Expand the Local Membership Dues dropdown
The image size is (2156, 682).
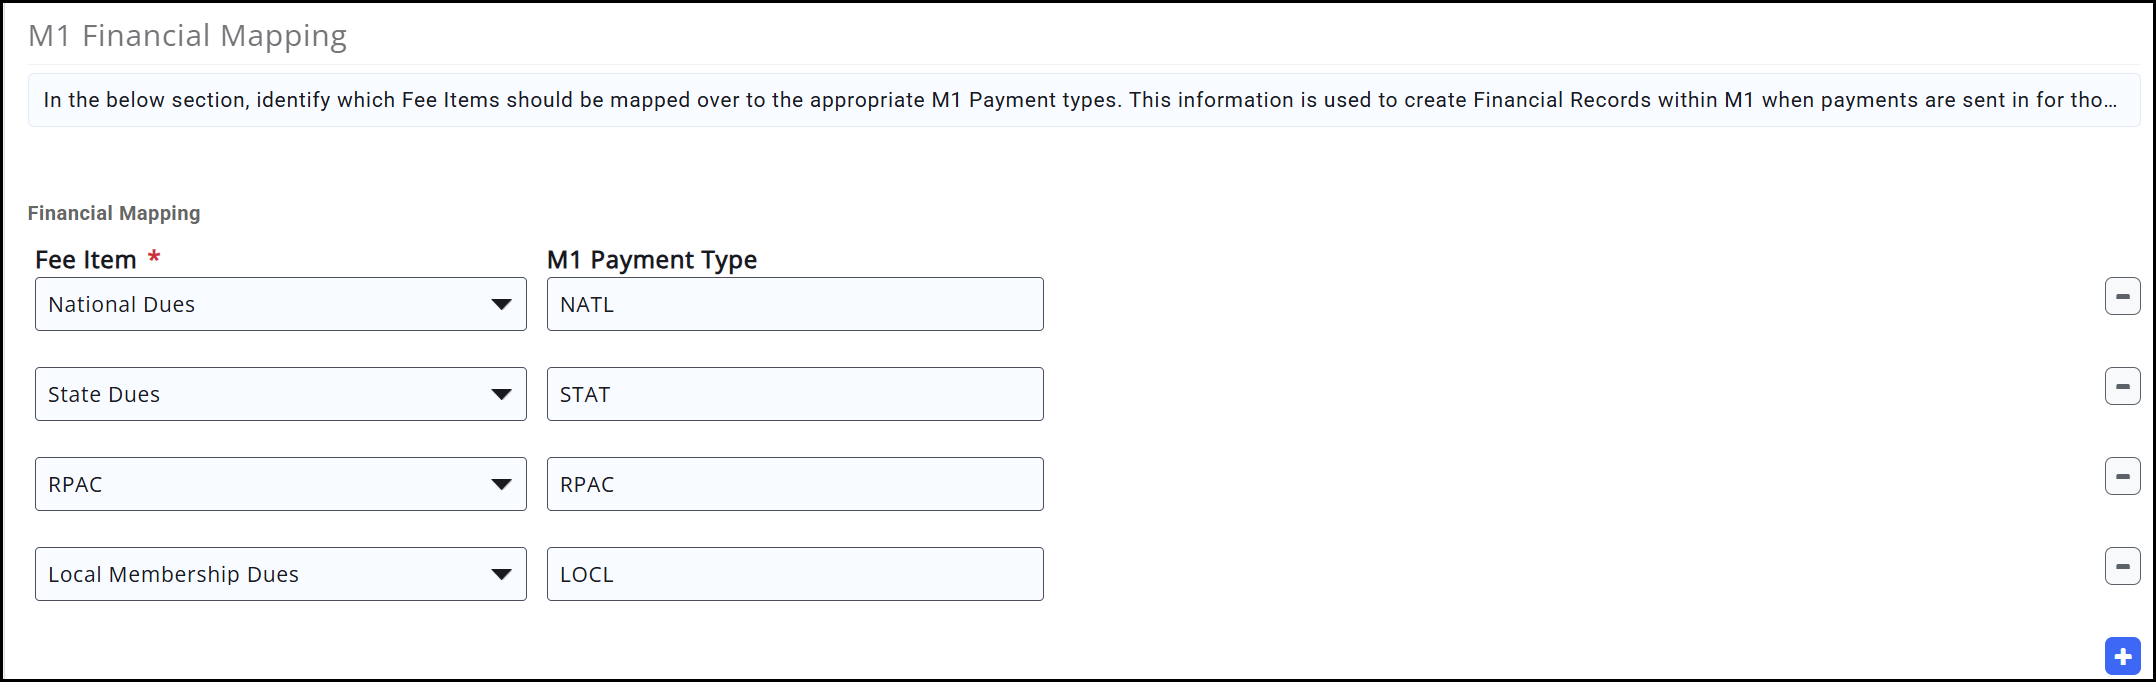tap(280, 574)
